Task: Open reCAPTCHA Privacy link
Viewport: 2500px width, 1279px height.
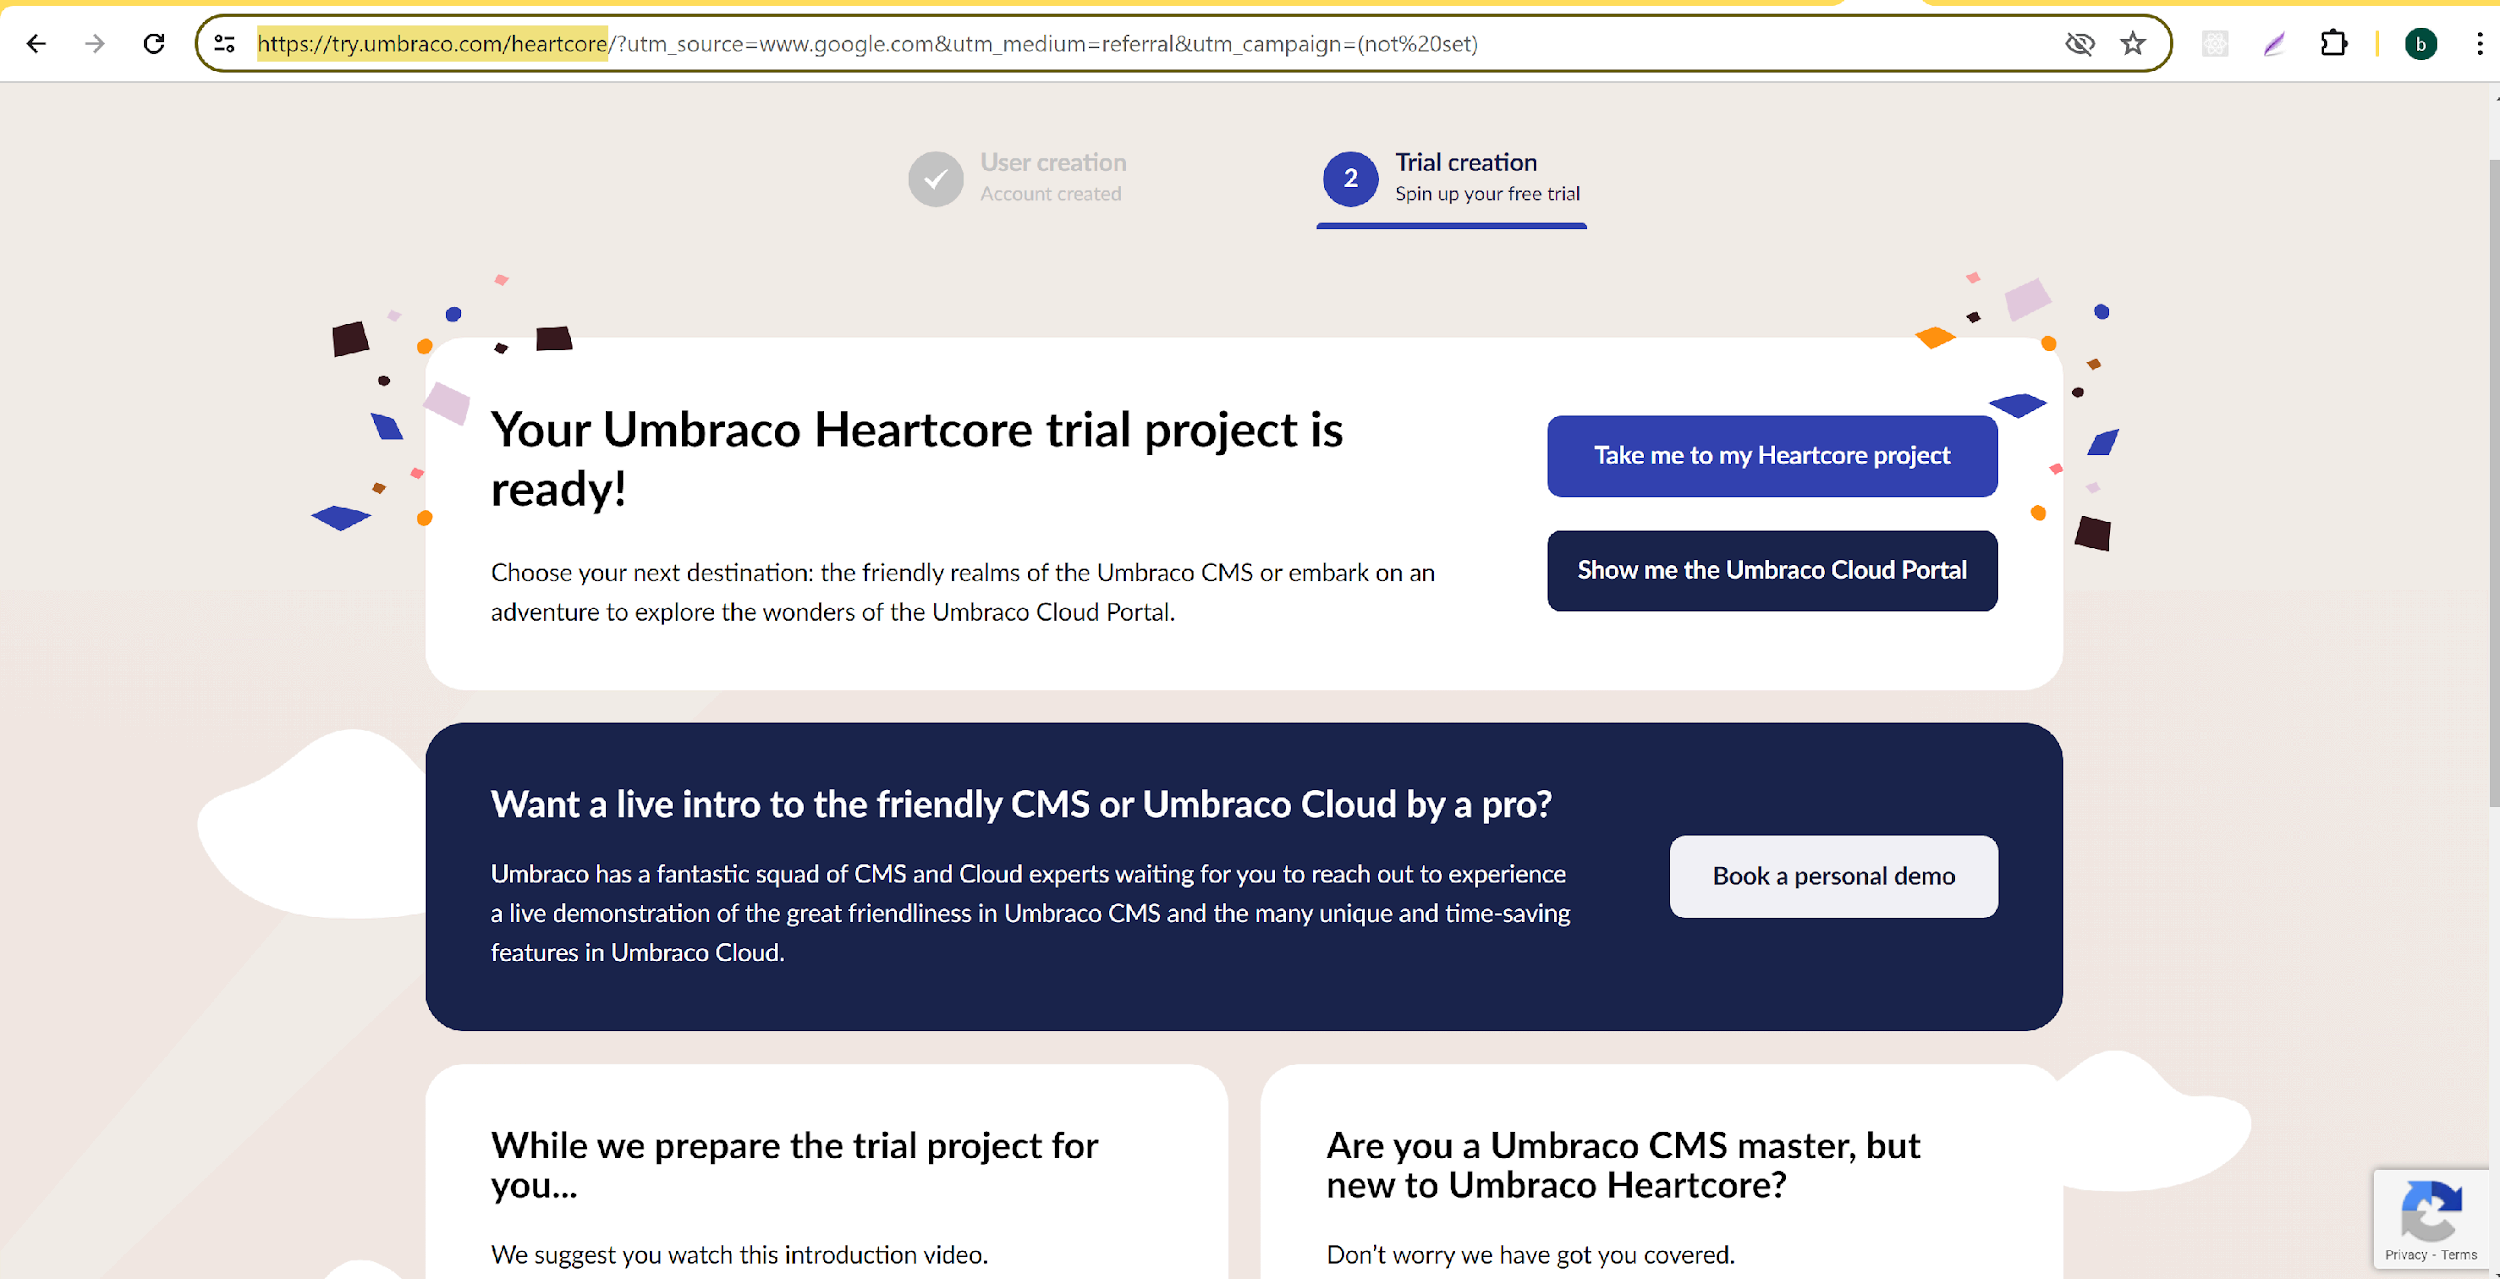Action: (2405, 1255)
